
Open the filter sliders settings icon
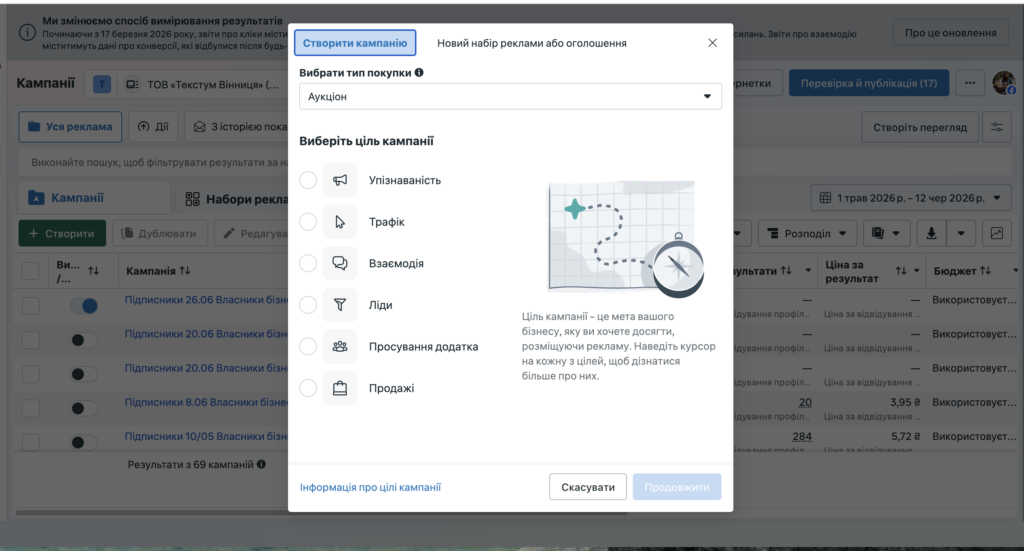click(x=997, y=127)
